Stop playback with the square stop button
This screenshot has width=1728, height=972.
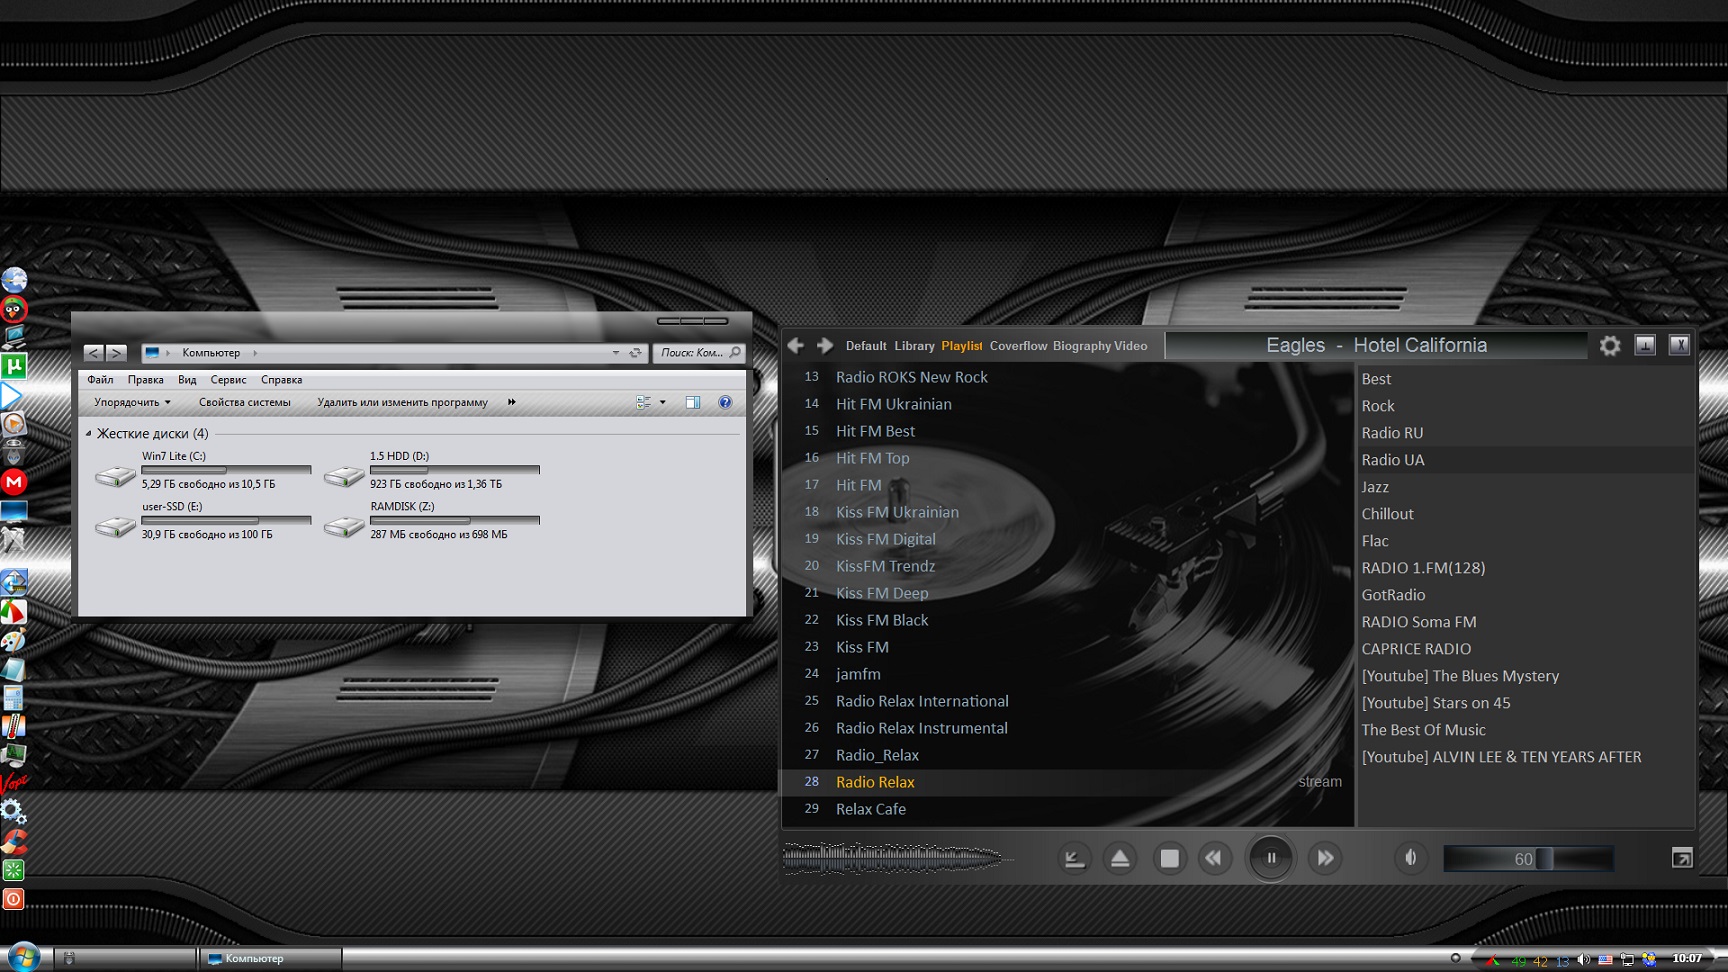tap(1168, 858)
